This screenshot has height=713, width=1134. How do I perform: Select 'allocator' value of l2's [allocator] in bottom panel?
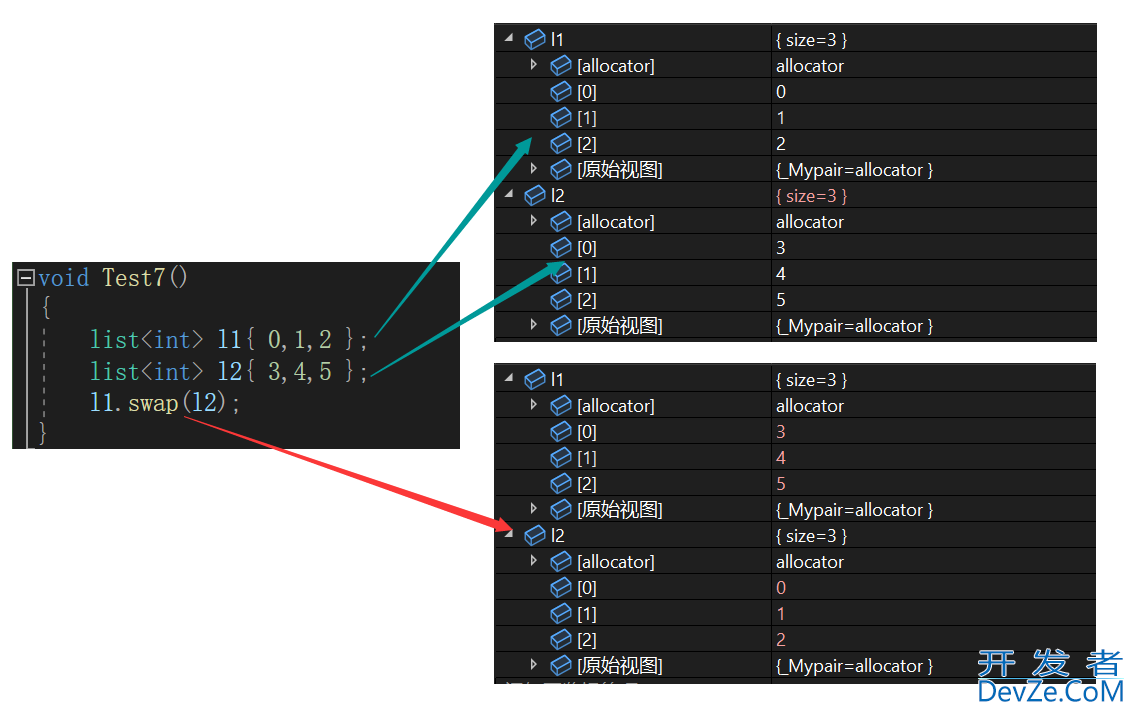click(810, 562)
